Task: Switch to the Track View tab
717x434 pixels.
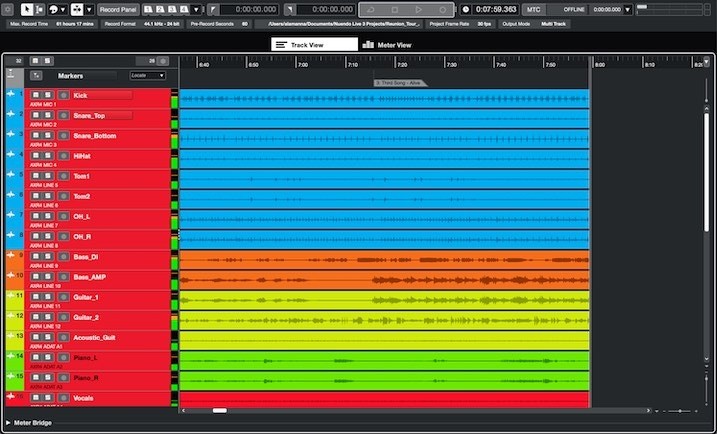Action: pyautogui.click(x=314, y=45)
